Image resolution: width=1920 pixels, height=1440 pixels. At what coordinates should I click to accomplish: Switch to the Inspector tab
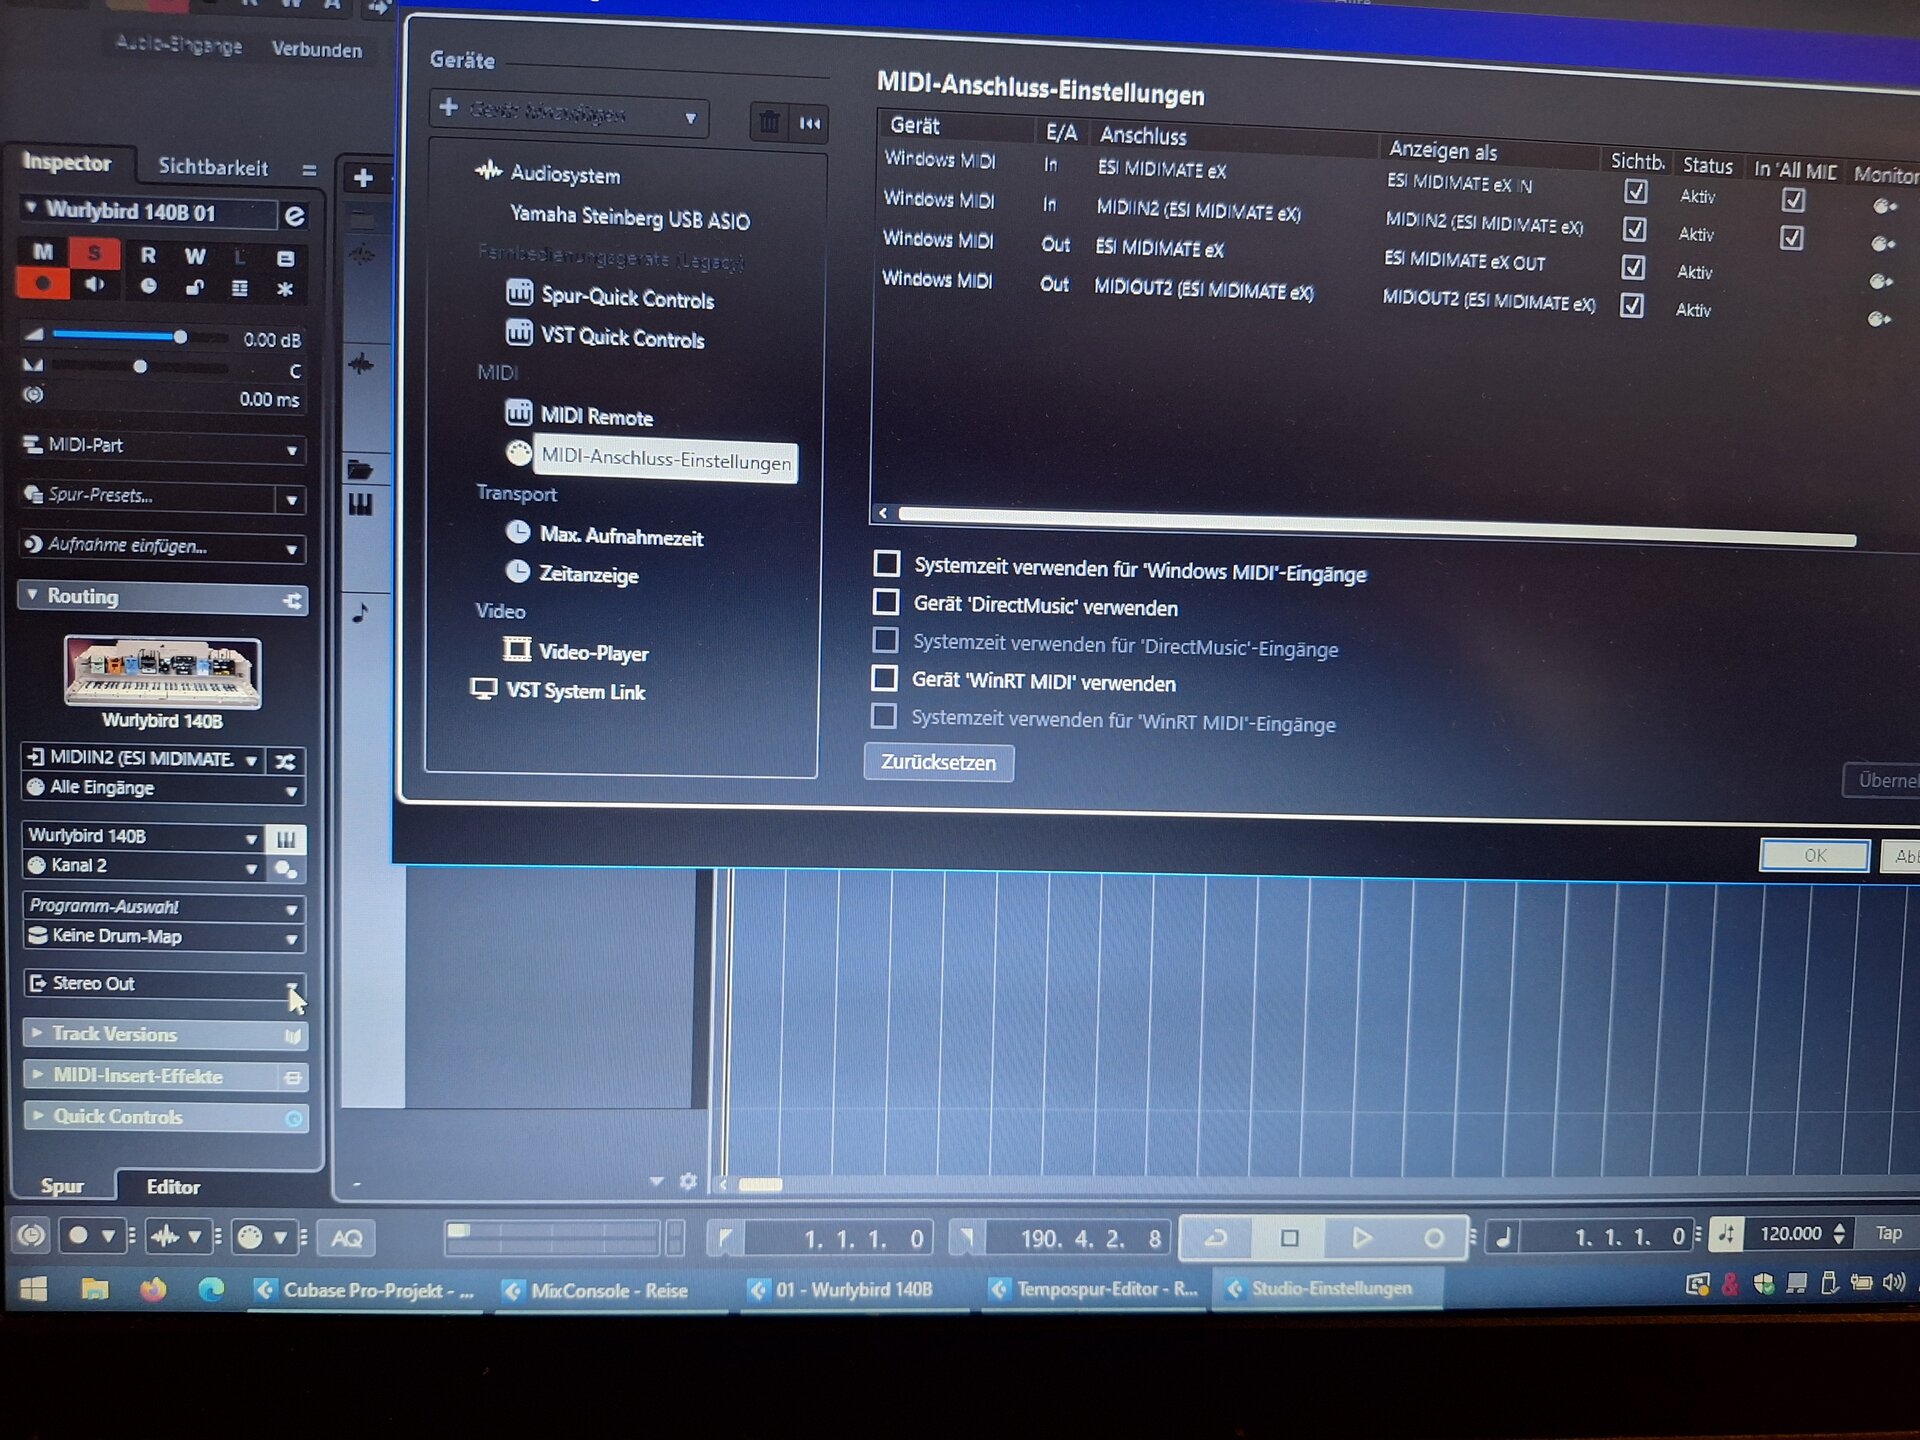pyautogui.click(x=66, y=162)
